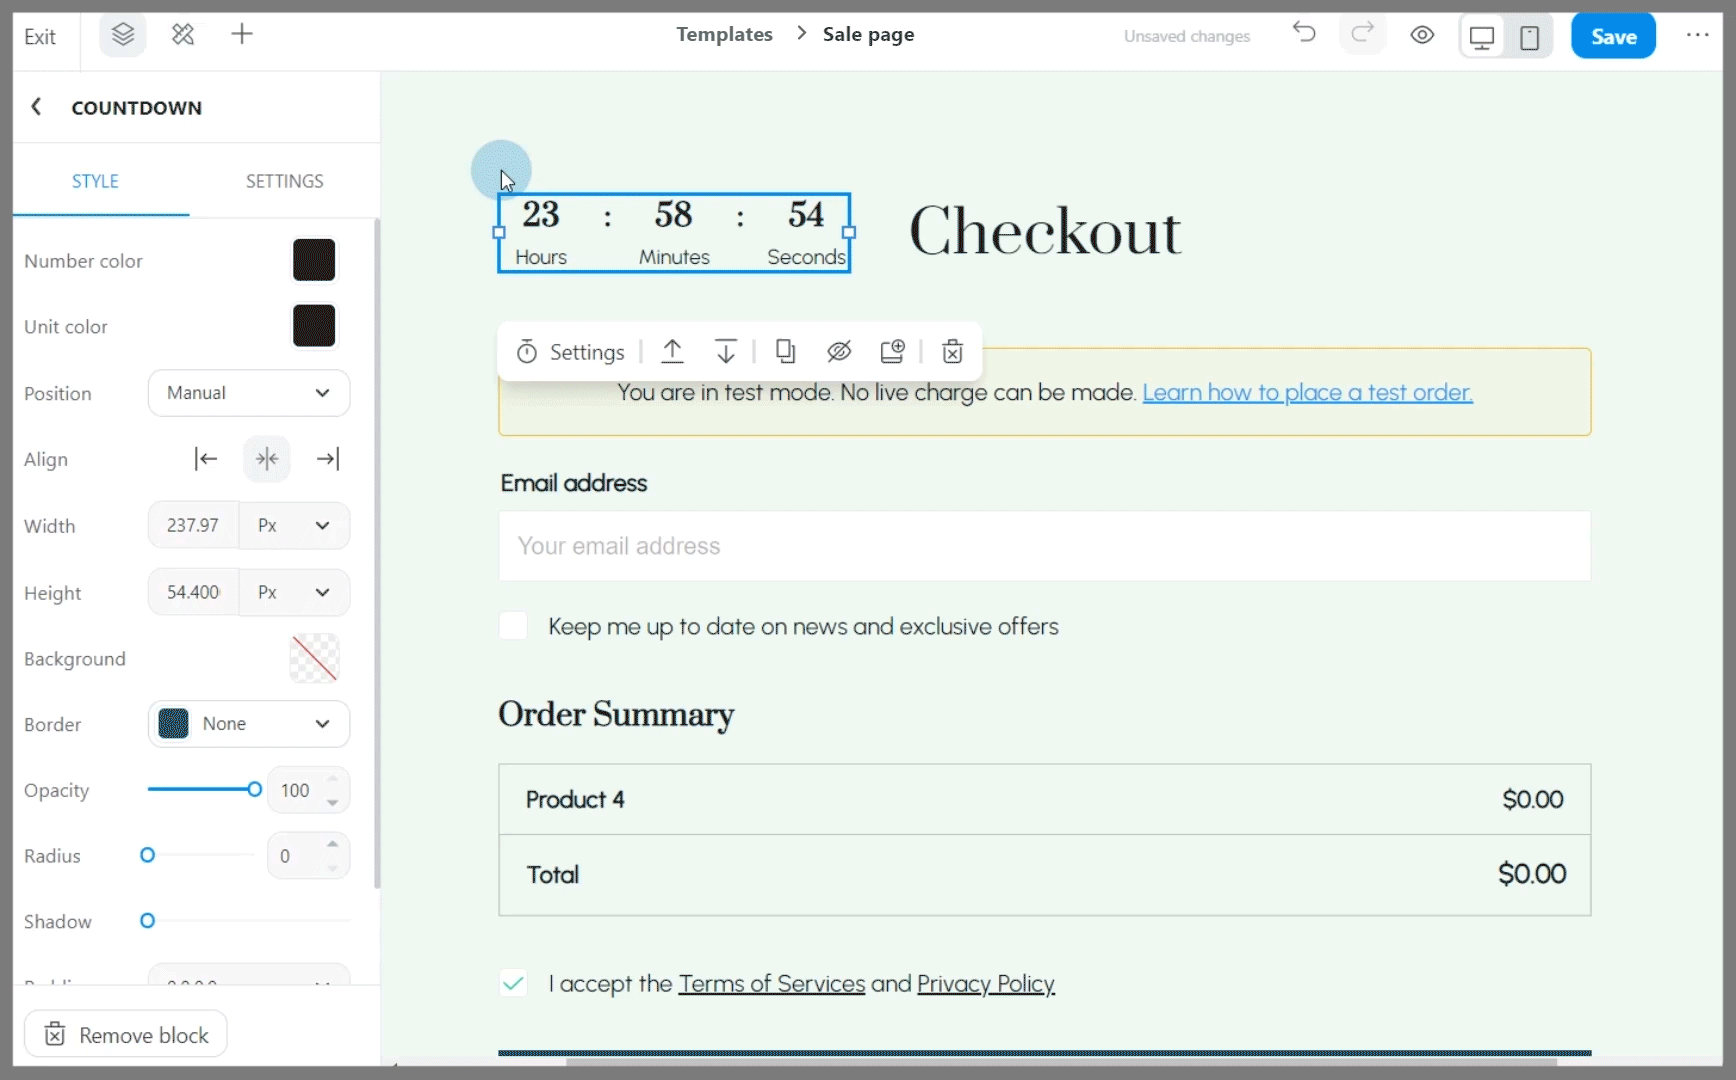Pick the Background color swatch
This screenshot has width=1736, height=1080.
[x=314, y=658]
